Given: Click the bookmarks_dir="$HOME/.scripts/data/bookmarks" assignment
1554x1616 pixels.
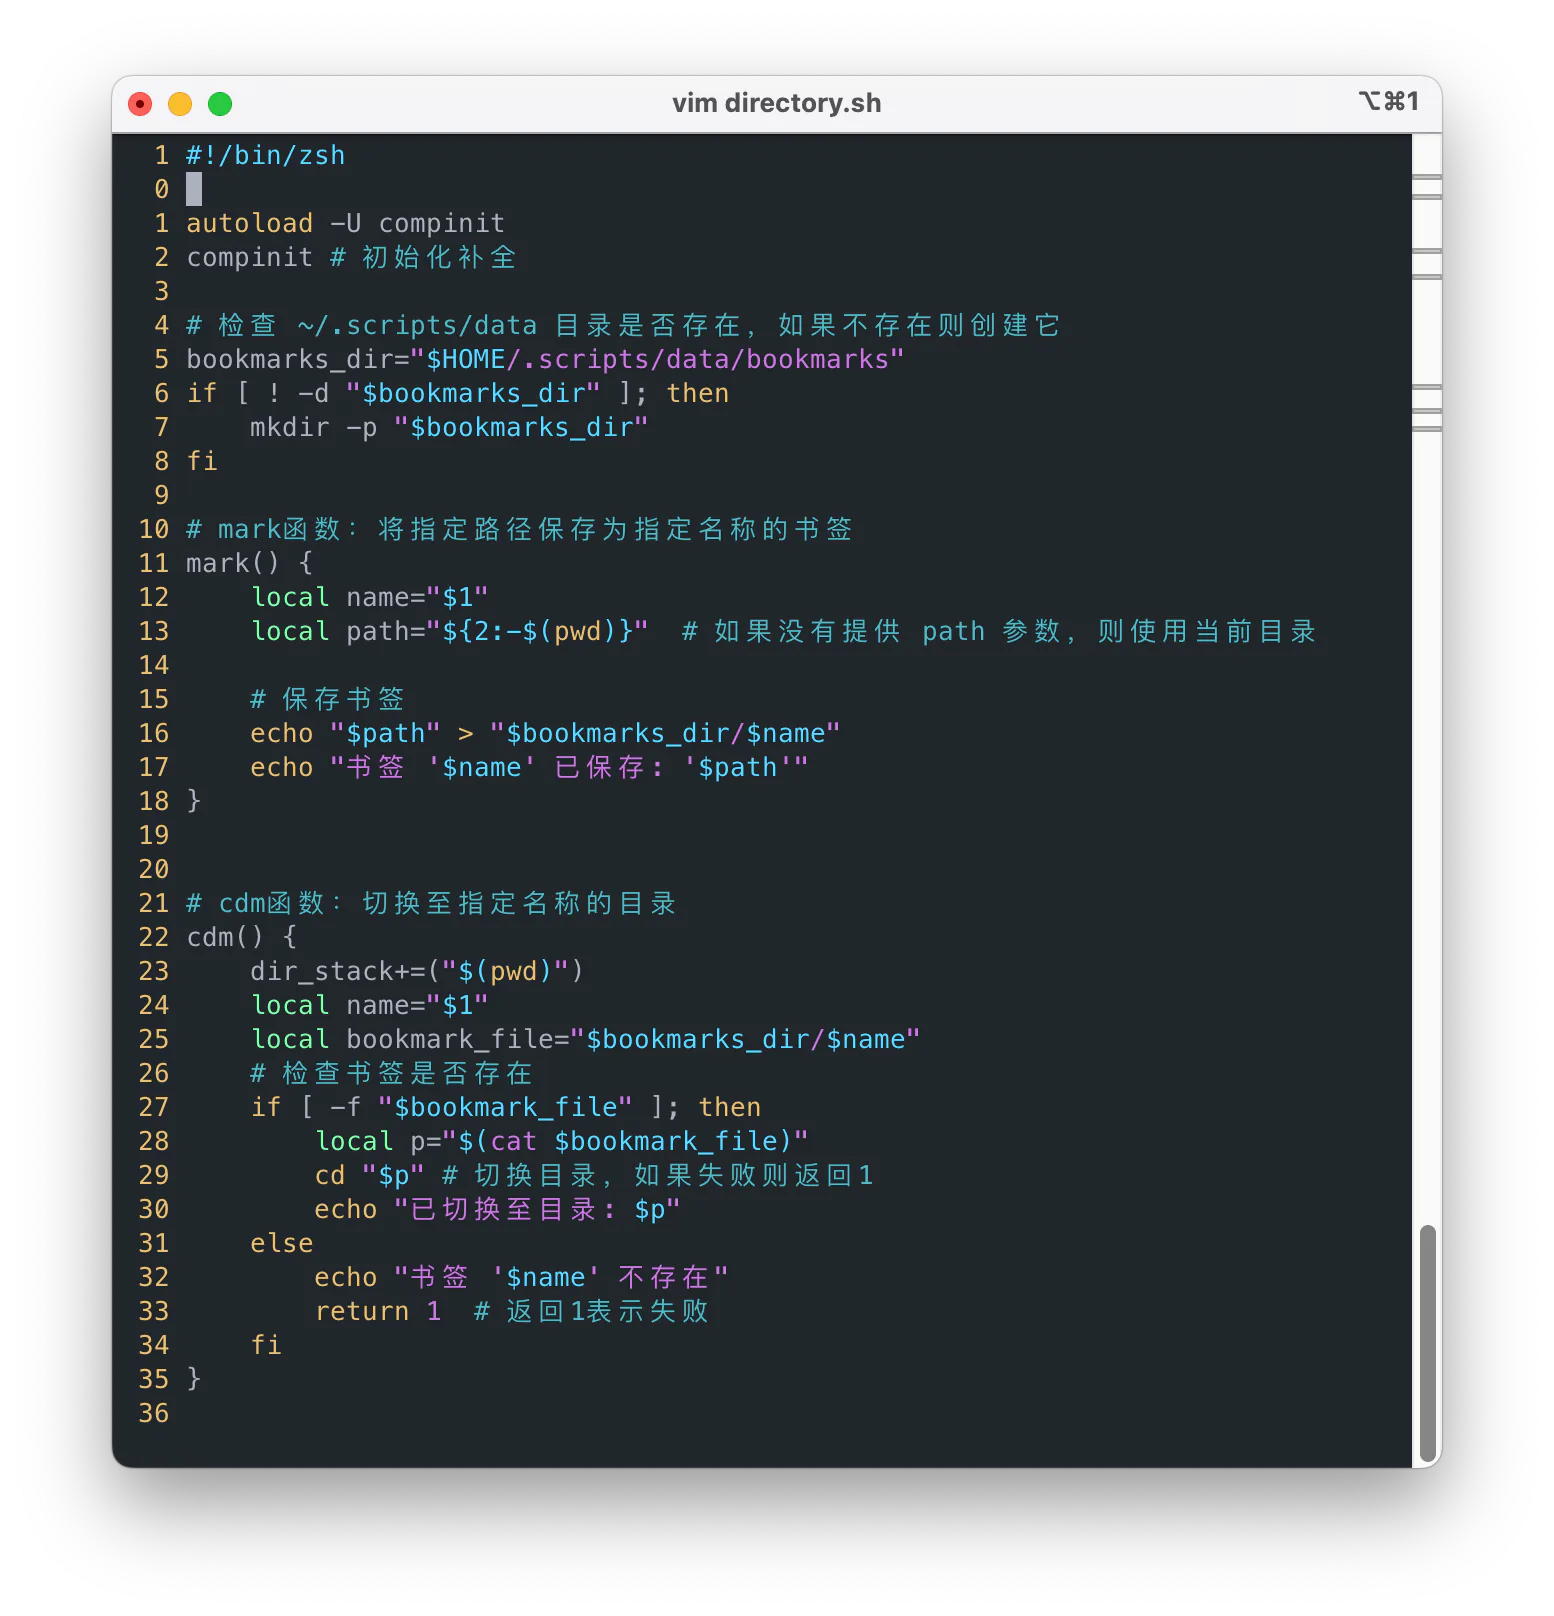Looking at the screenshot, I should point(545,359).
